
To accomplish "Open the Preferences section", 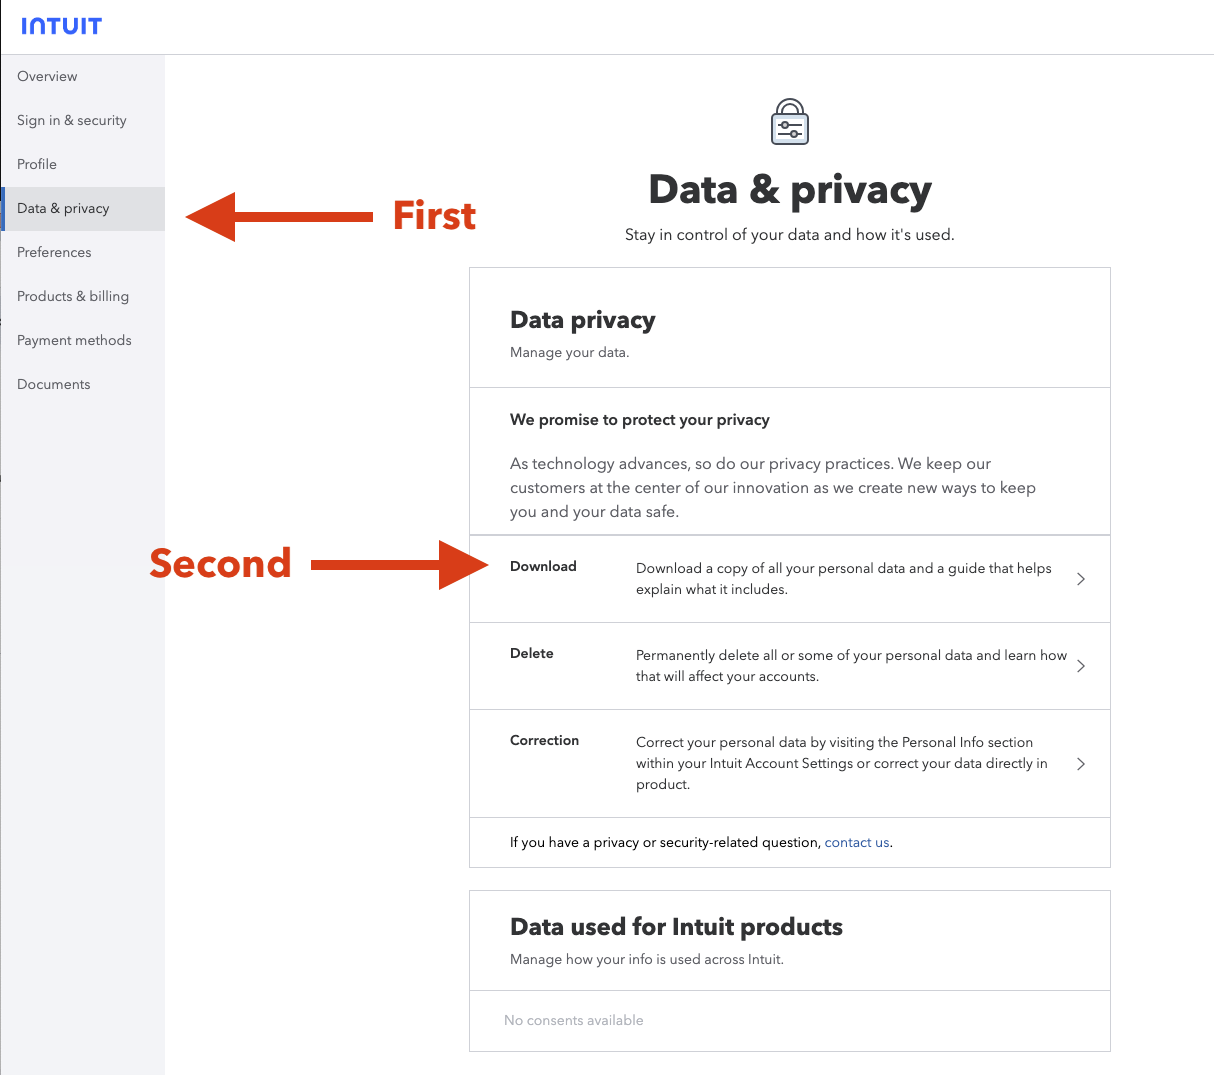I will point(53,252).
